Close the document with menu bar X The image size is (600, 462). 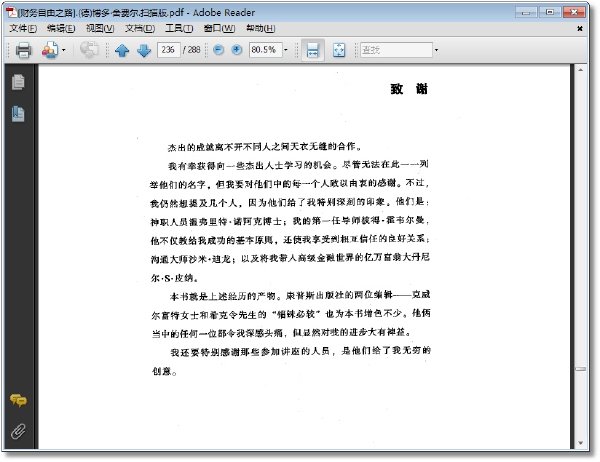[x=580, y=28]
